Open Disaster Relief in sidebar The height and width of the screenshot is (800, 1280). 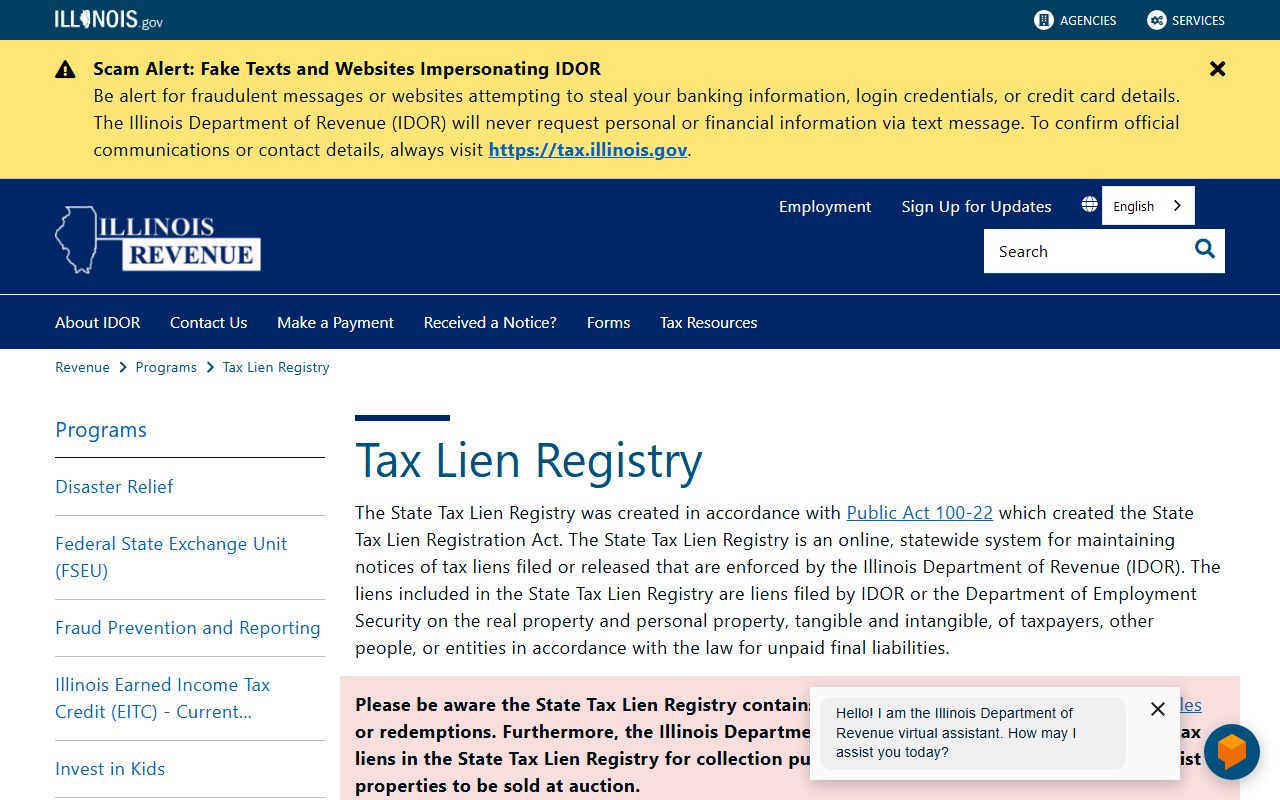click(114, 487)
